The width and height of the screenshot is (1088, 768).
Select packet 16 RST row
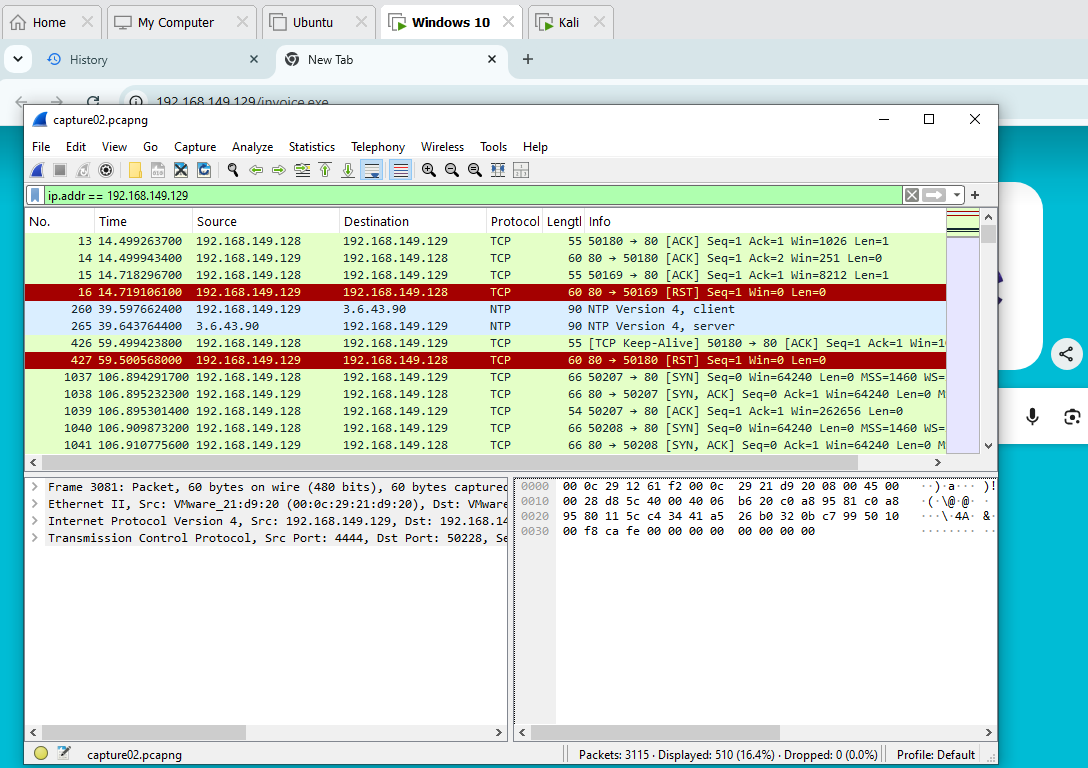[x=486, y=292]
